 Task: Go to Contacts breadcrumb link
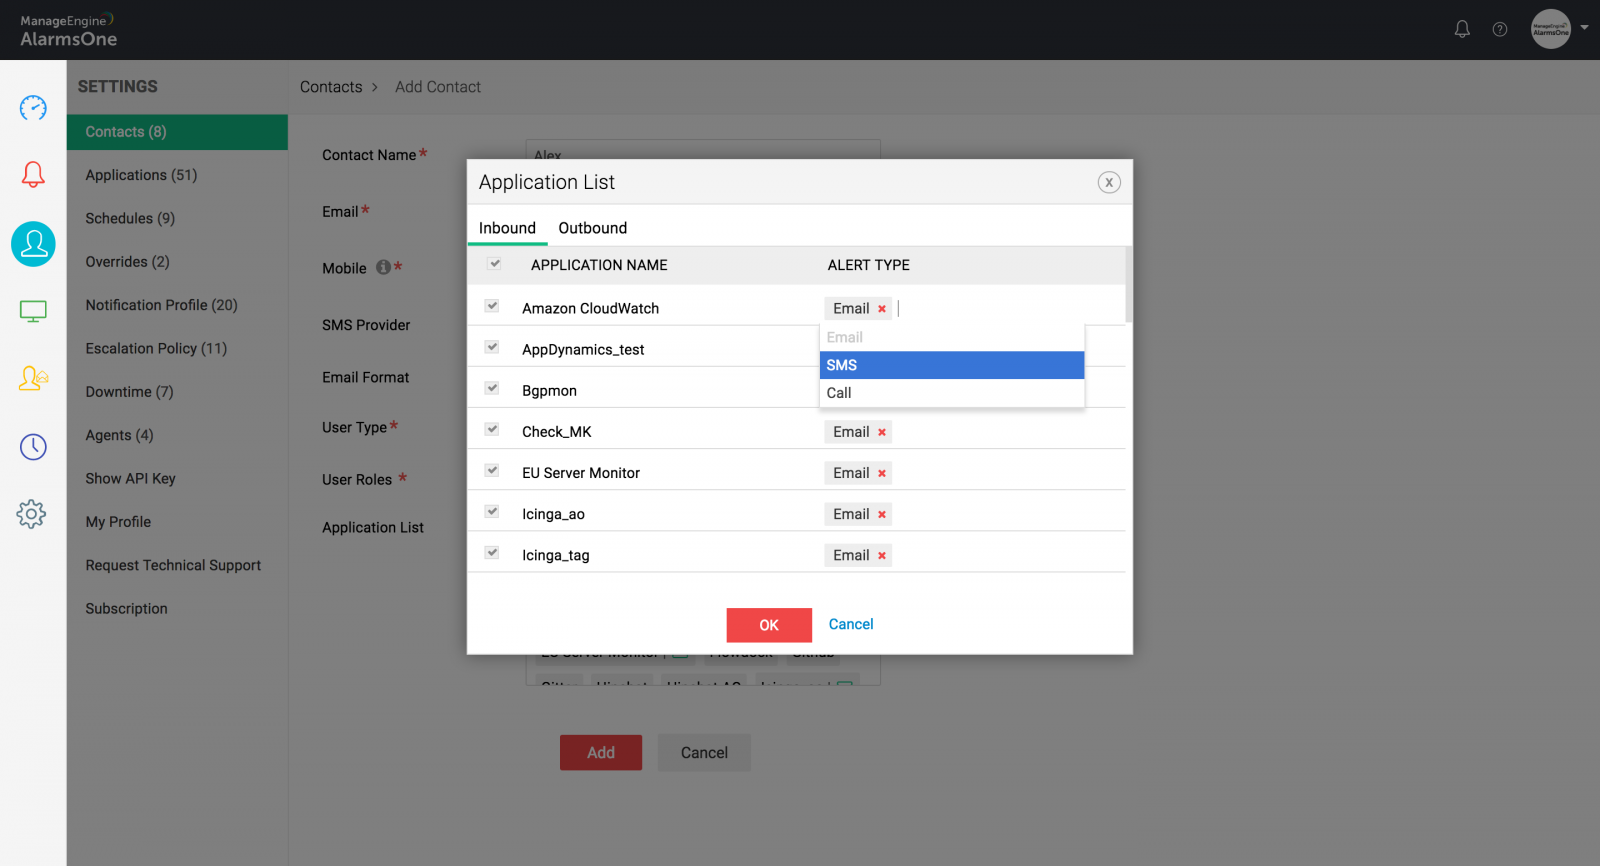(x=331, y=87)
